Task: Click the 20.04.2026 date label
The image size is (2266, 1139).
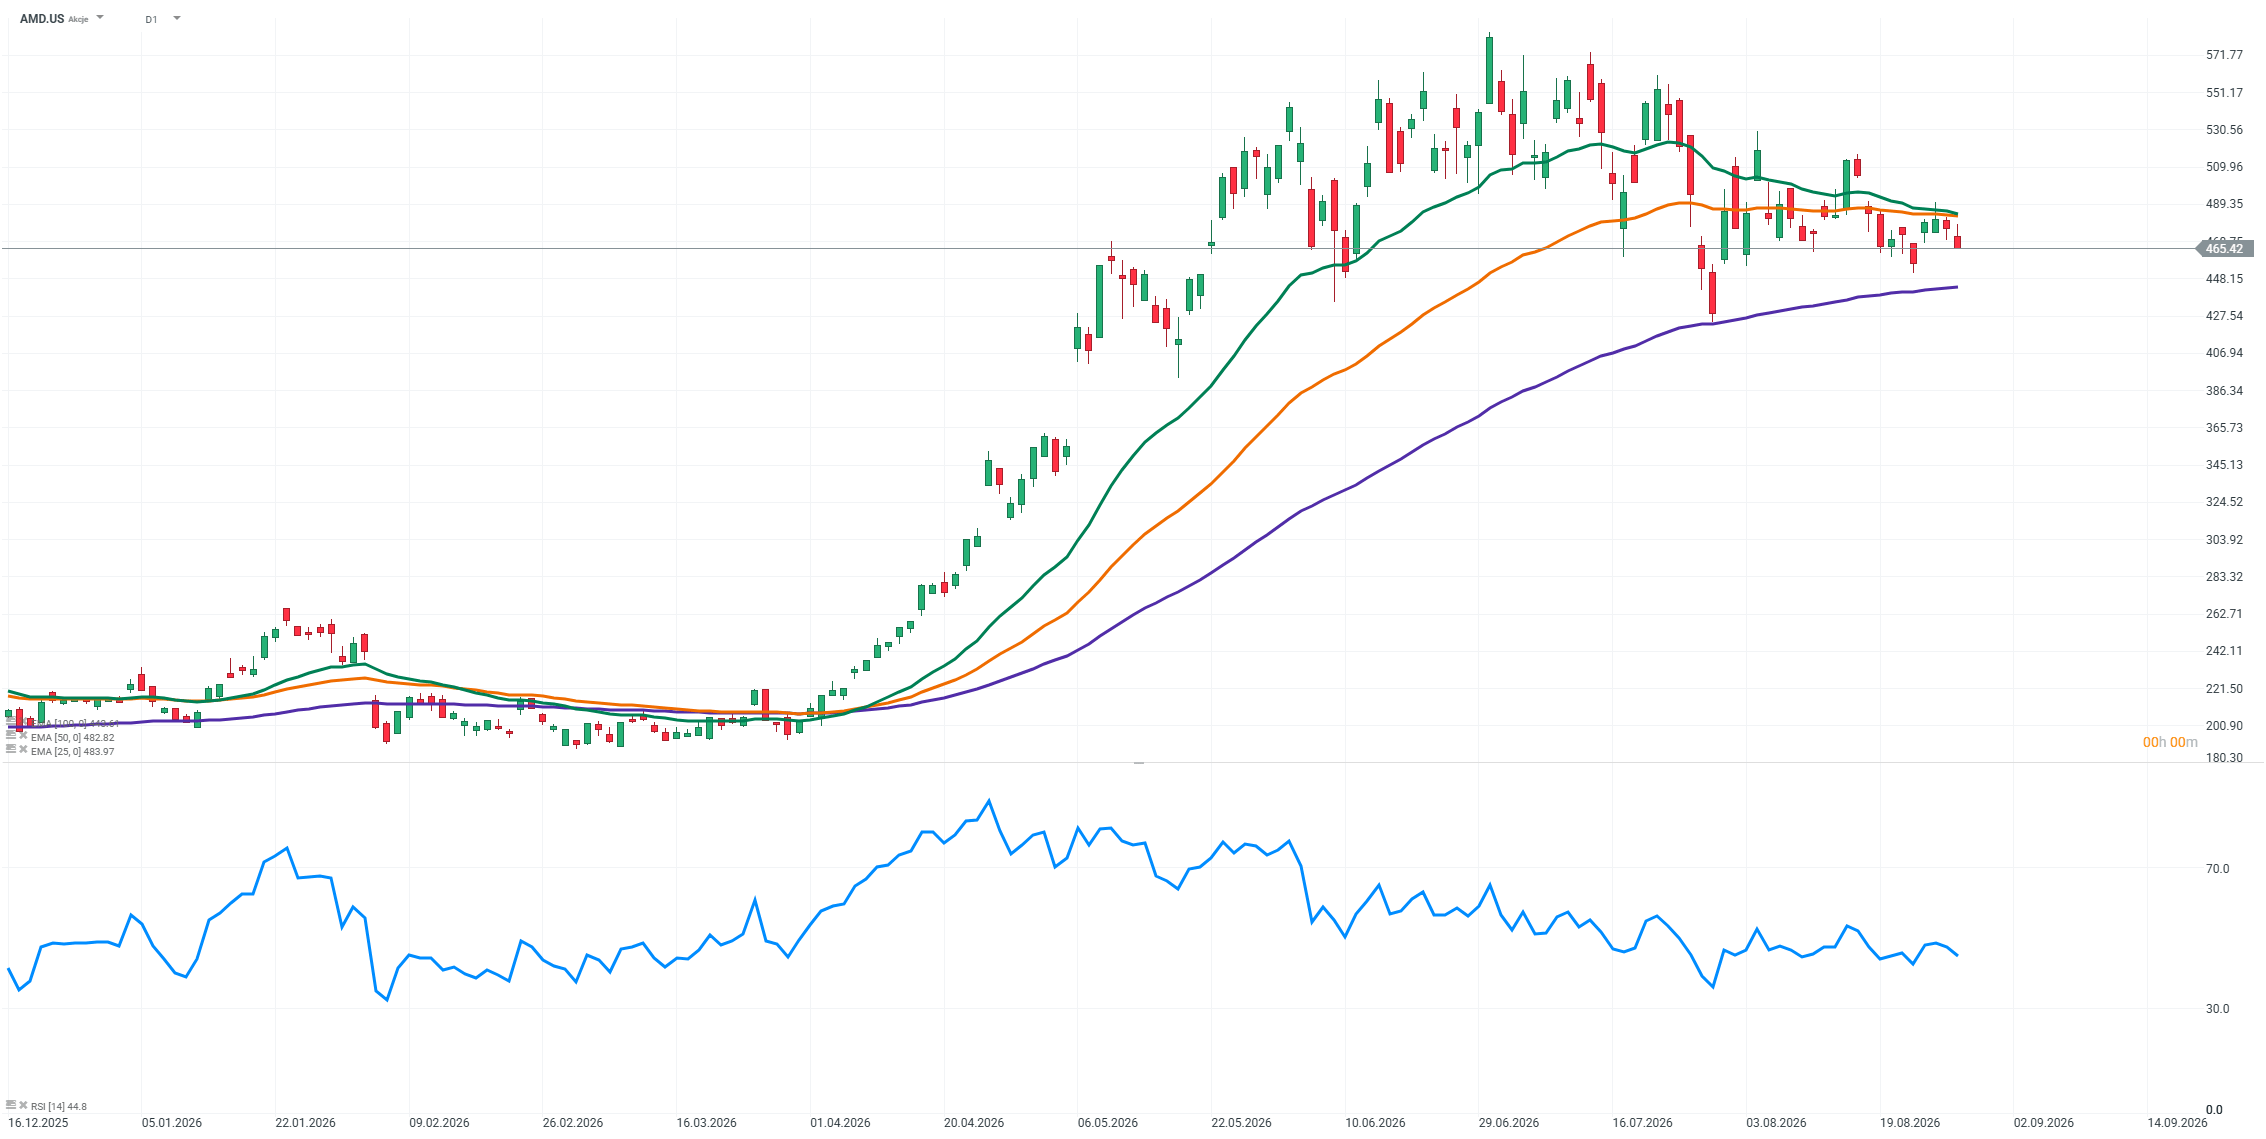Action: [x=974, y=1123]
